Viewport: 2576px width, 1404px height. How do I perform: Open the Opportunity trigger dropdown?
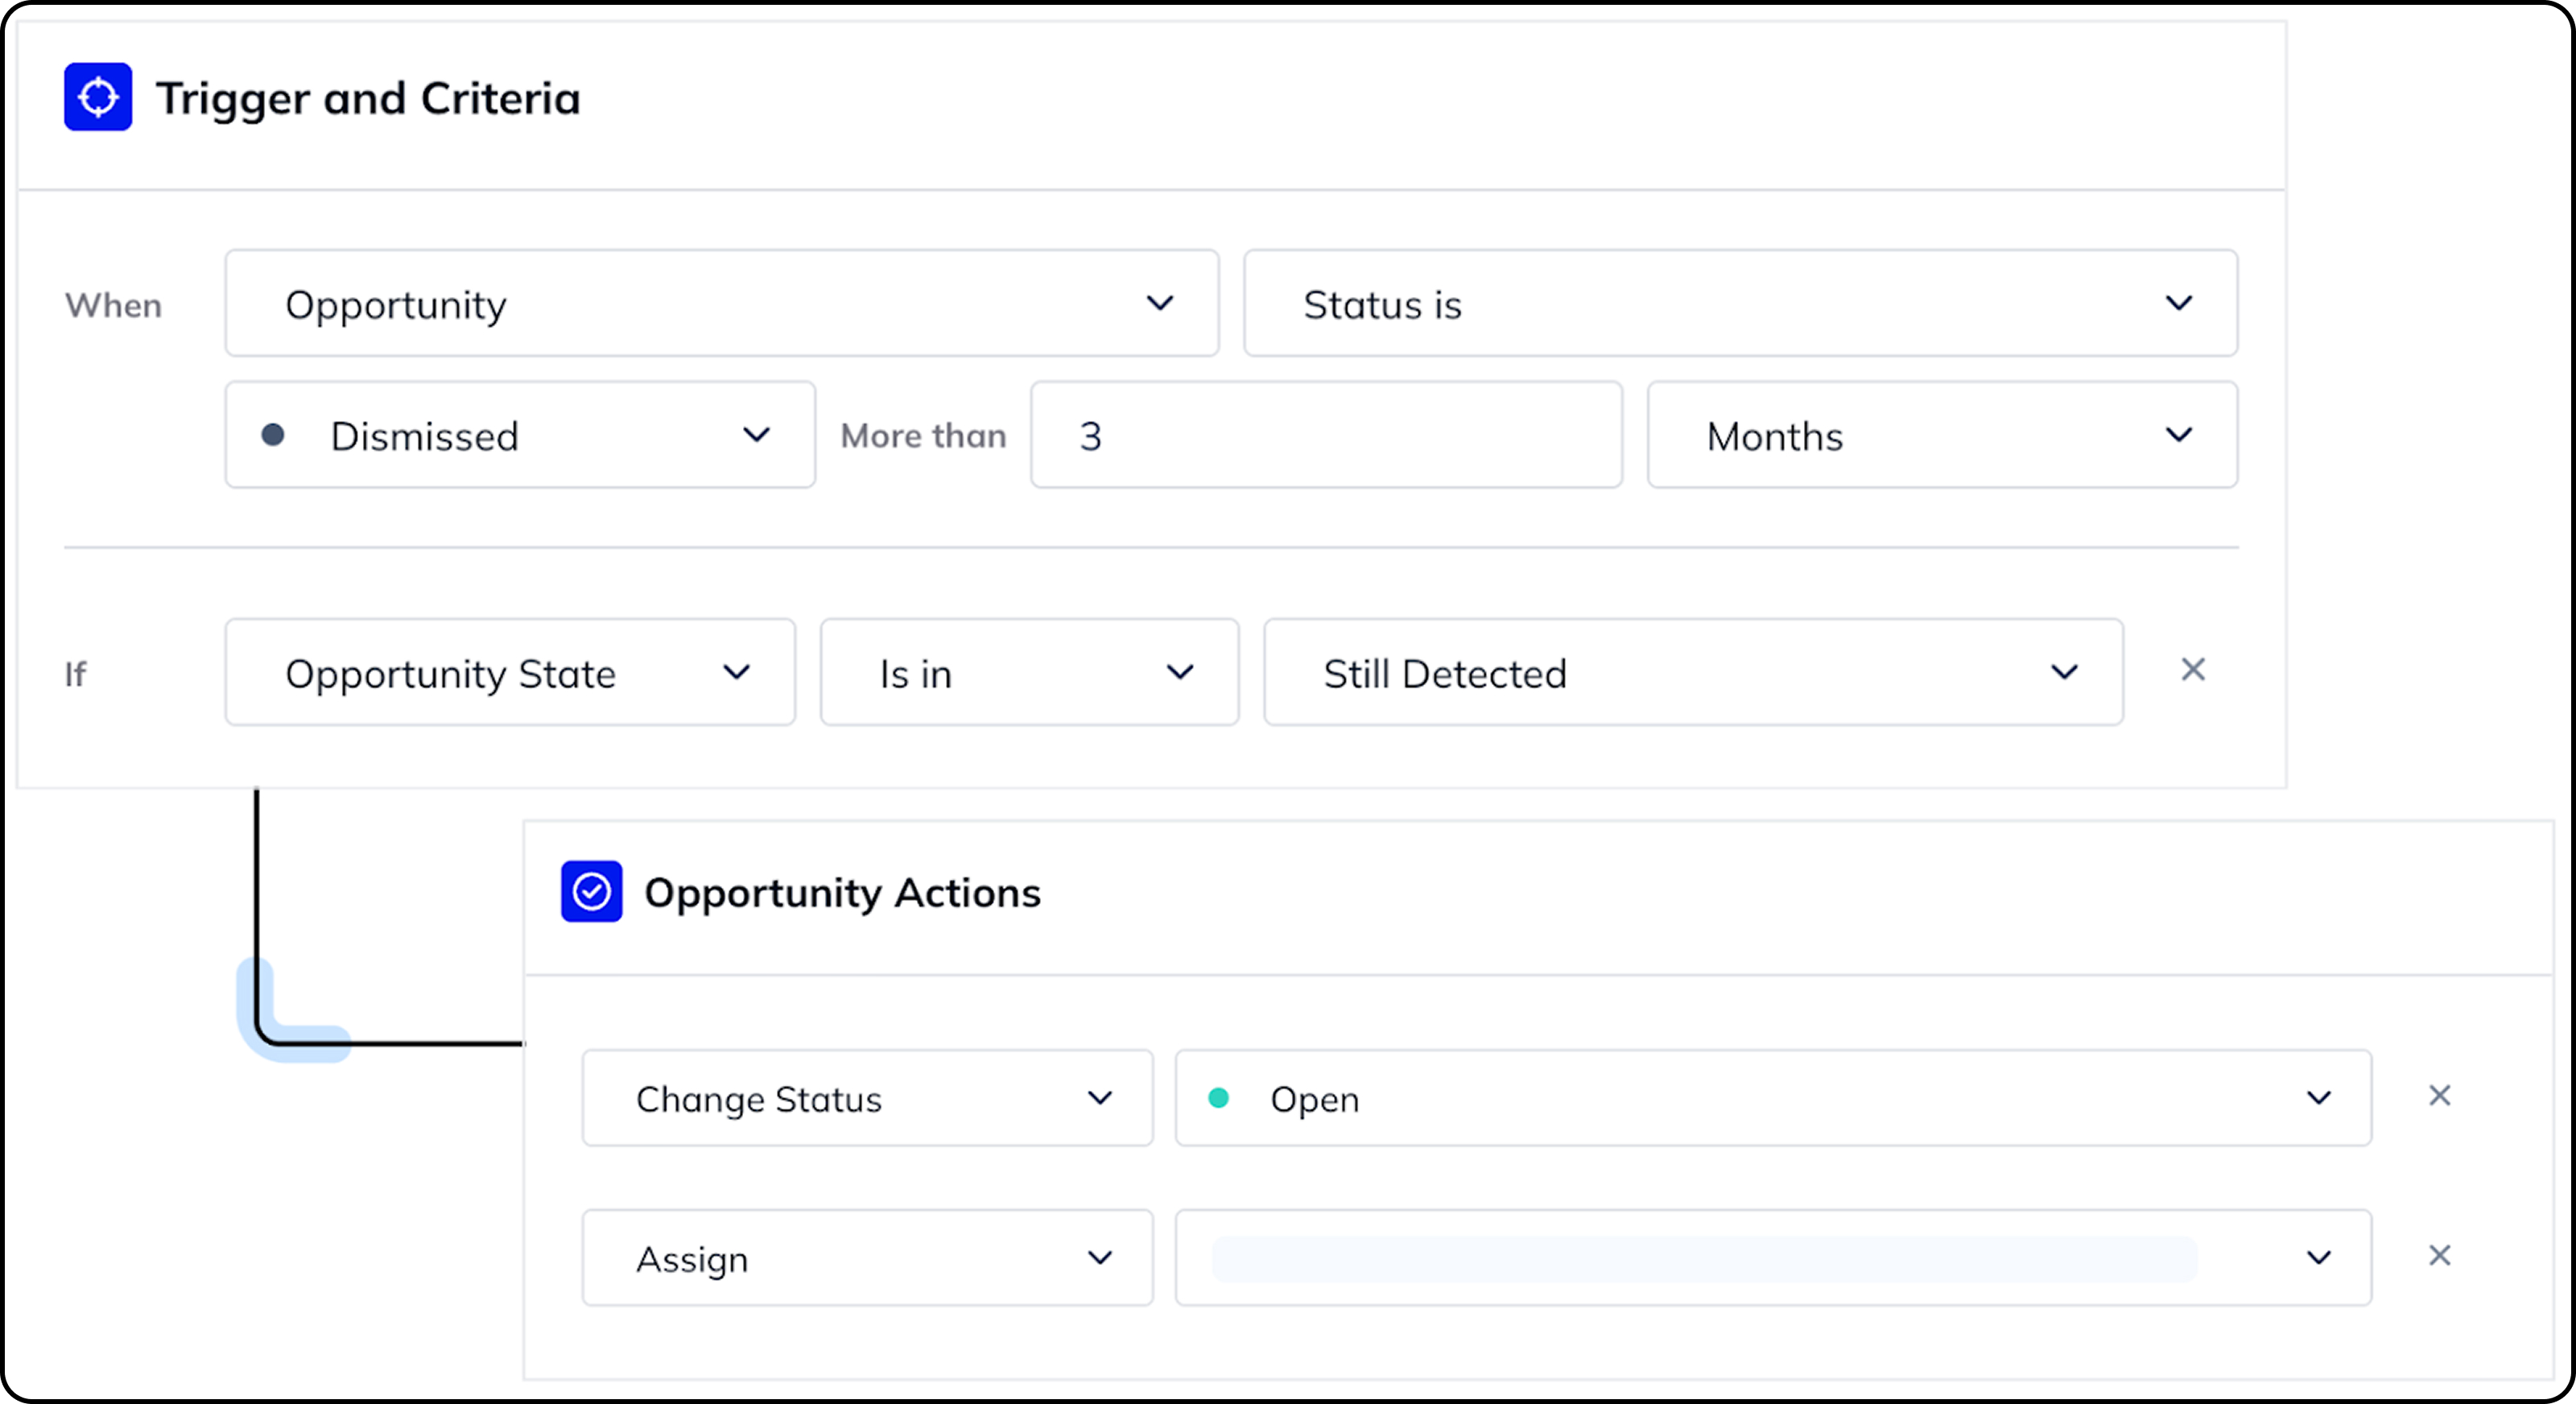(x=721, y=303)
